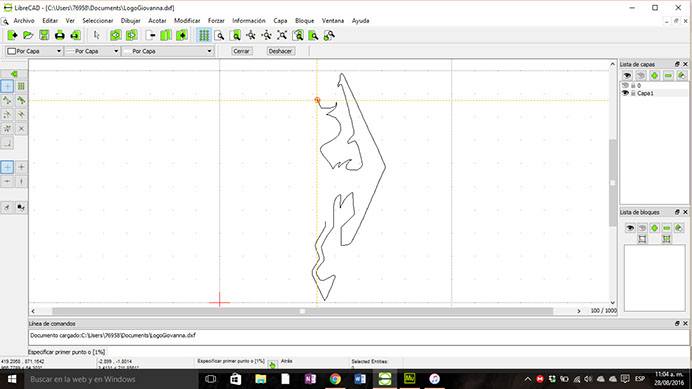Open the Forzar menu
This screenshot has width=692, height=389.
[x=216, y=21]
